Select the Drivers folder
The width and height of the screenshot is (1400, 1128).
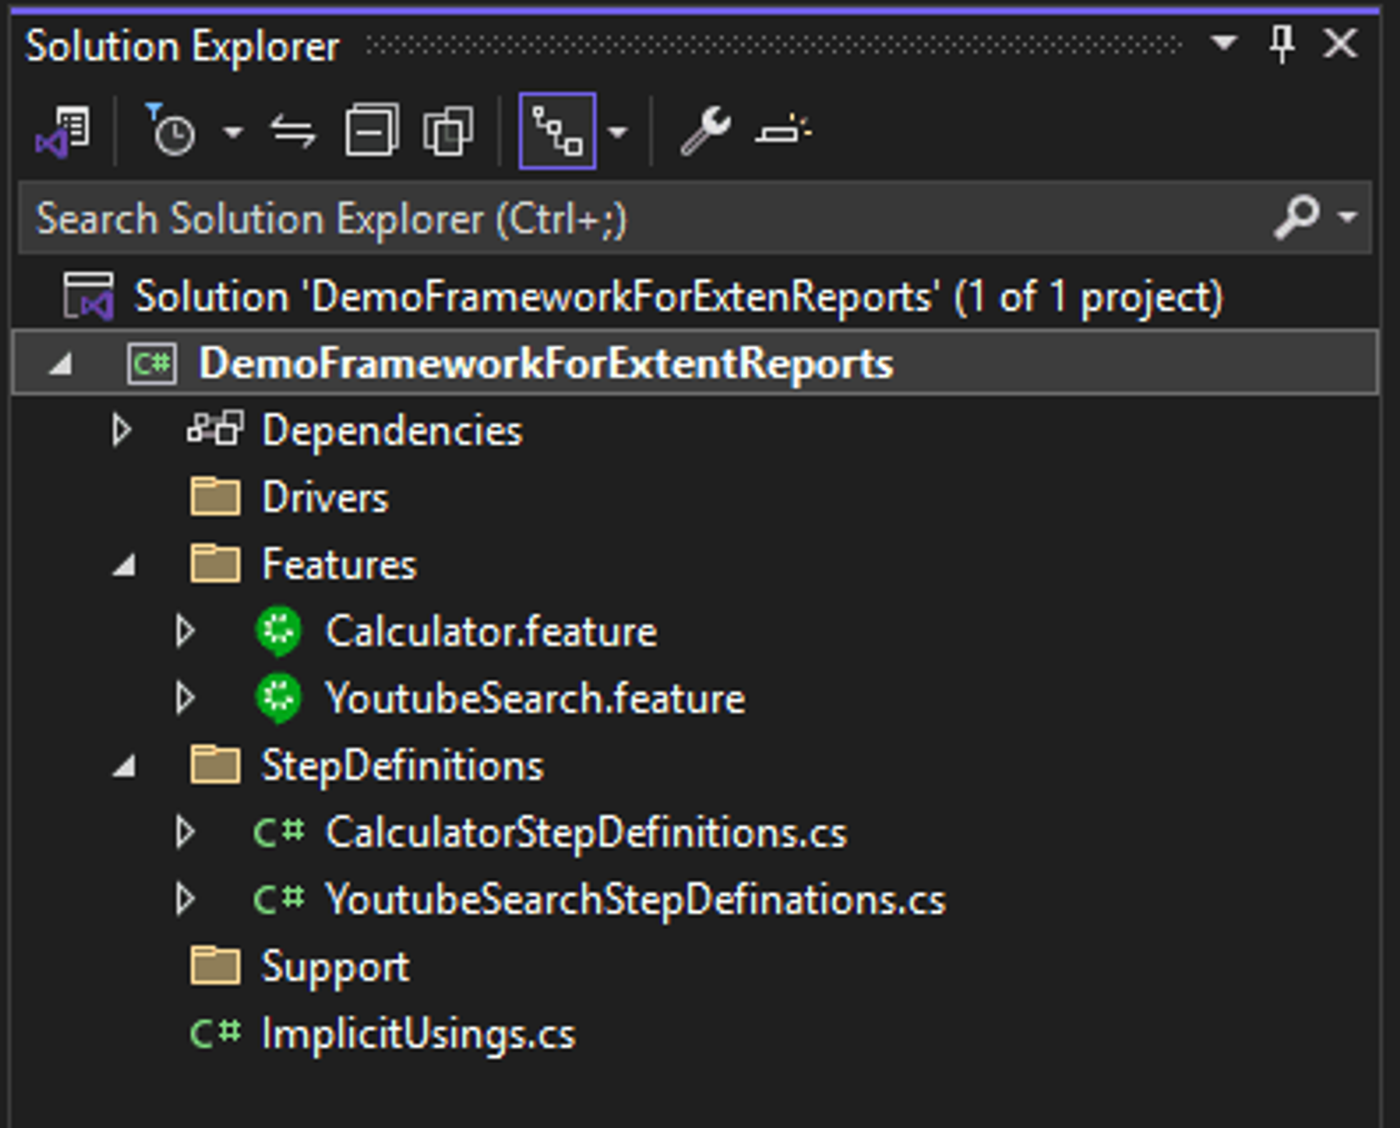click(324, 498)
